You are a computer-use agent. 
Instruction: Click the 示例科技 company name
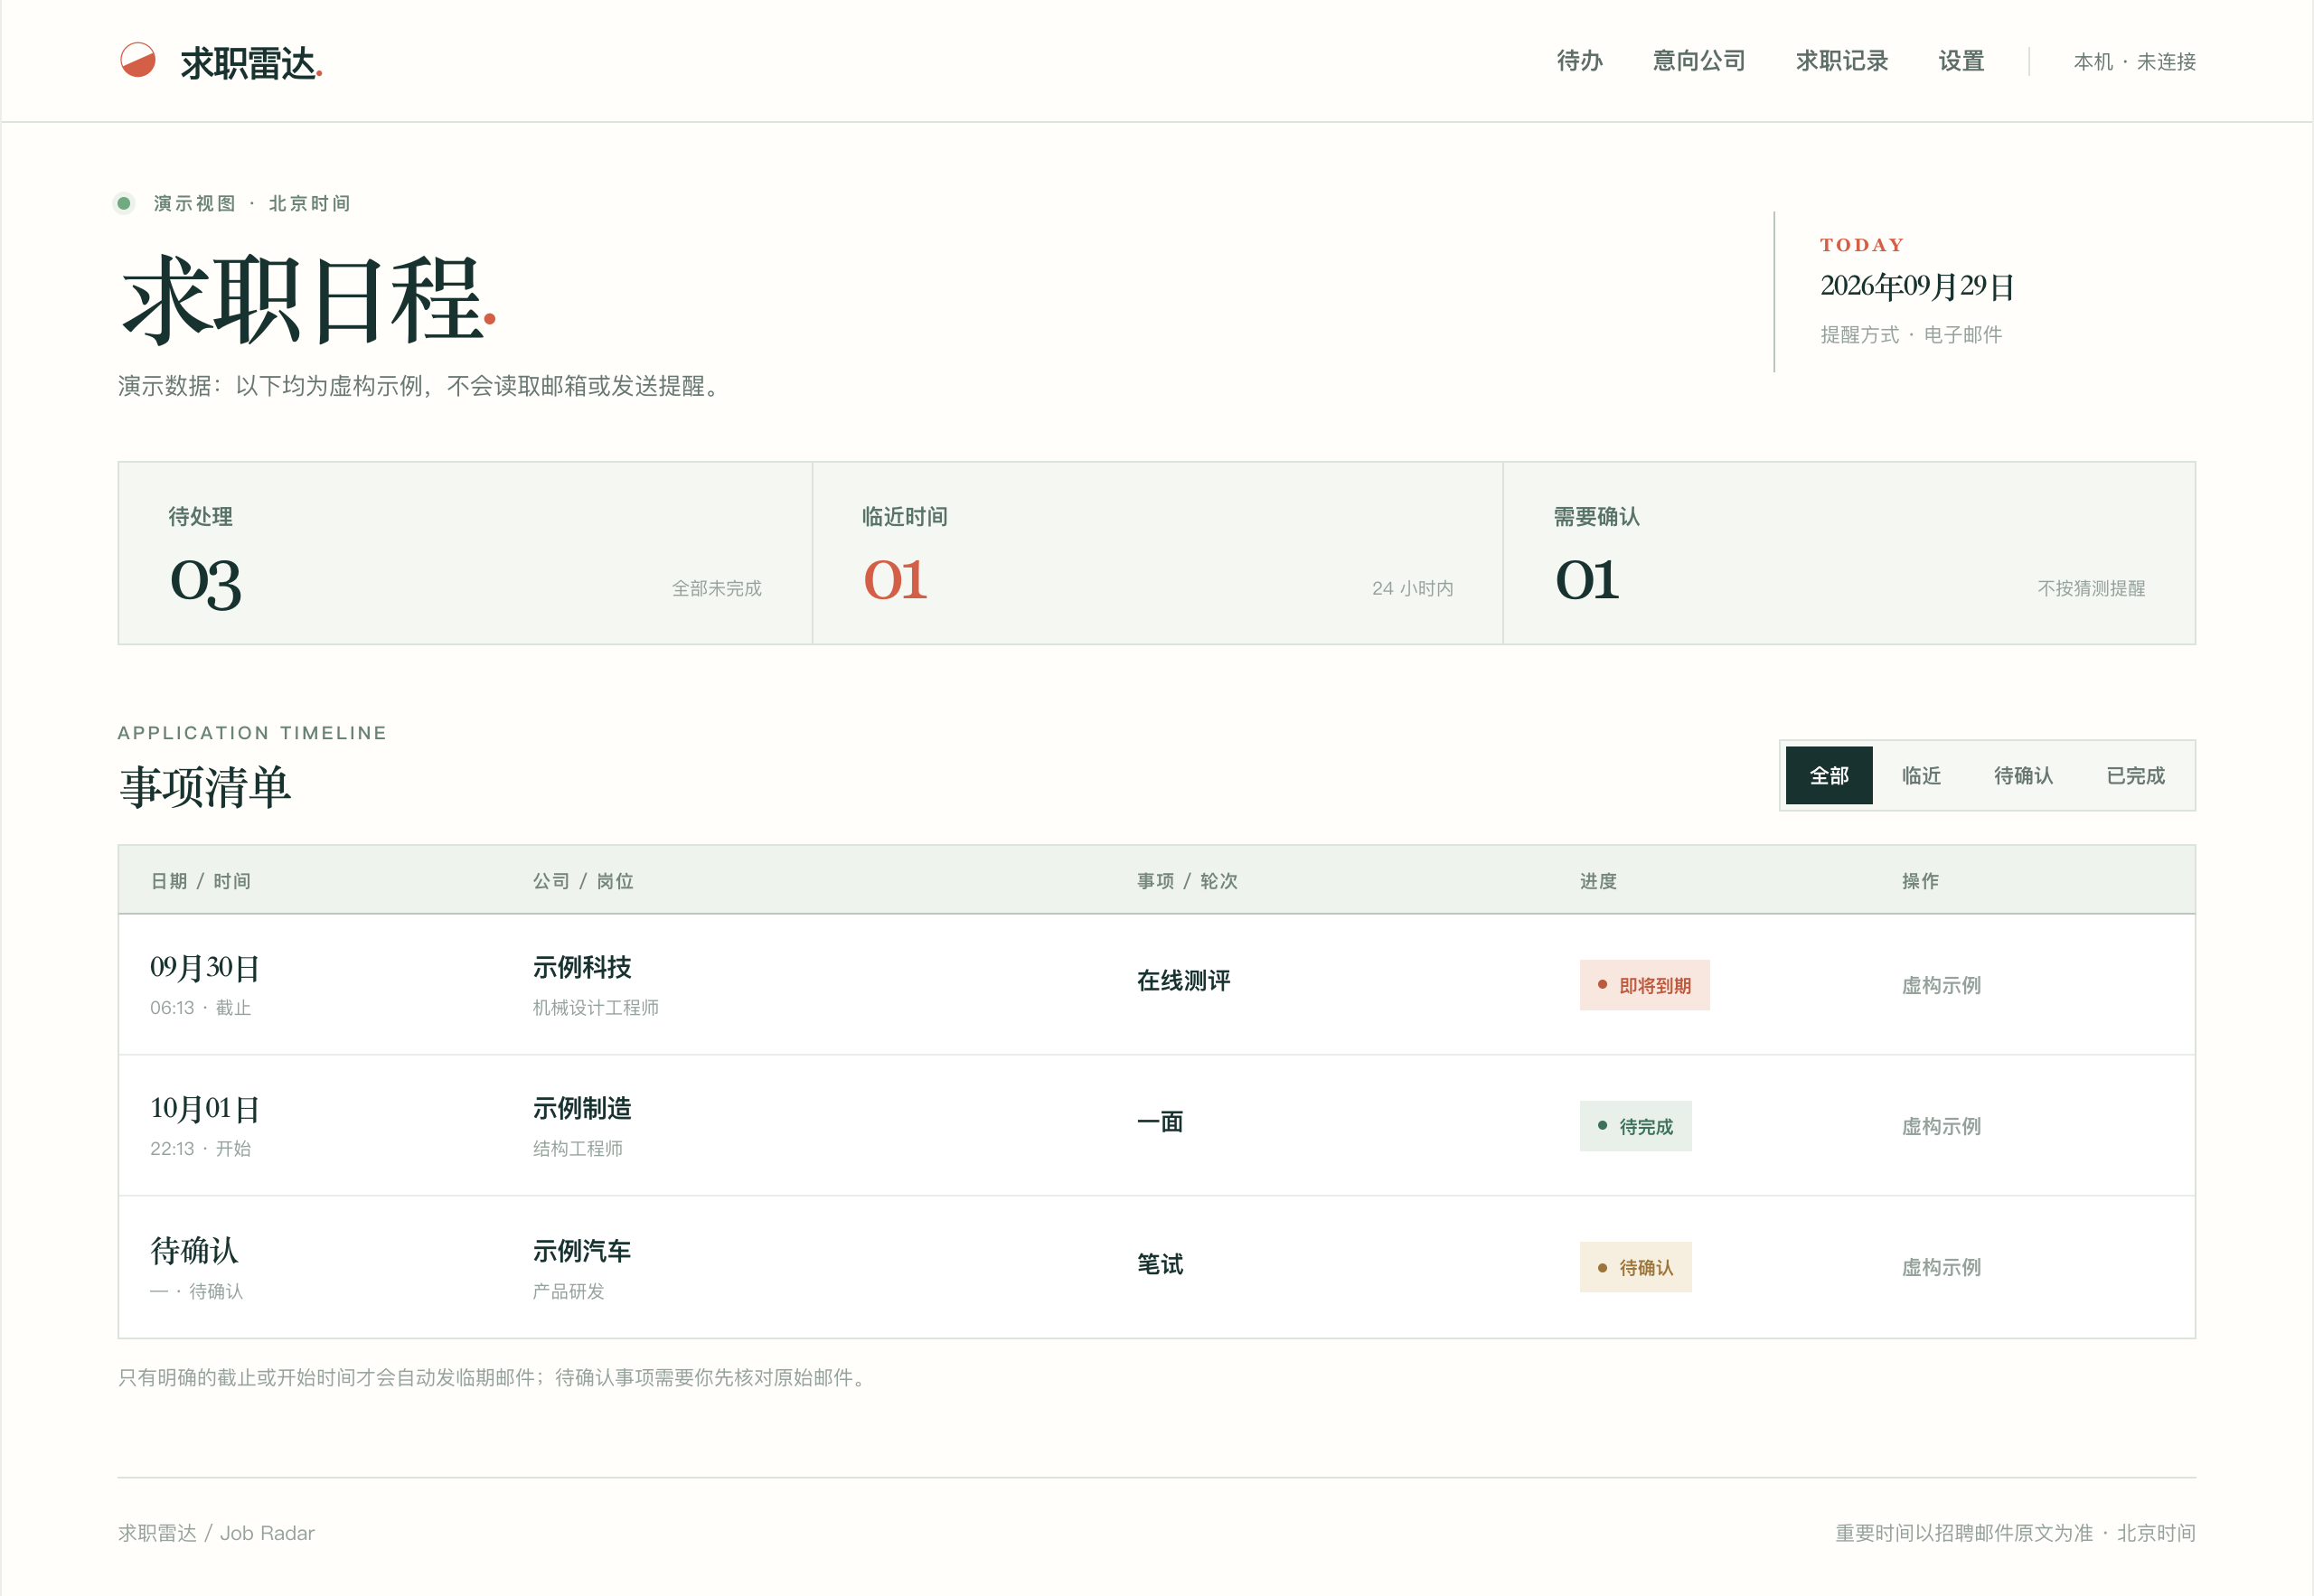coord(582,967)
